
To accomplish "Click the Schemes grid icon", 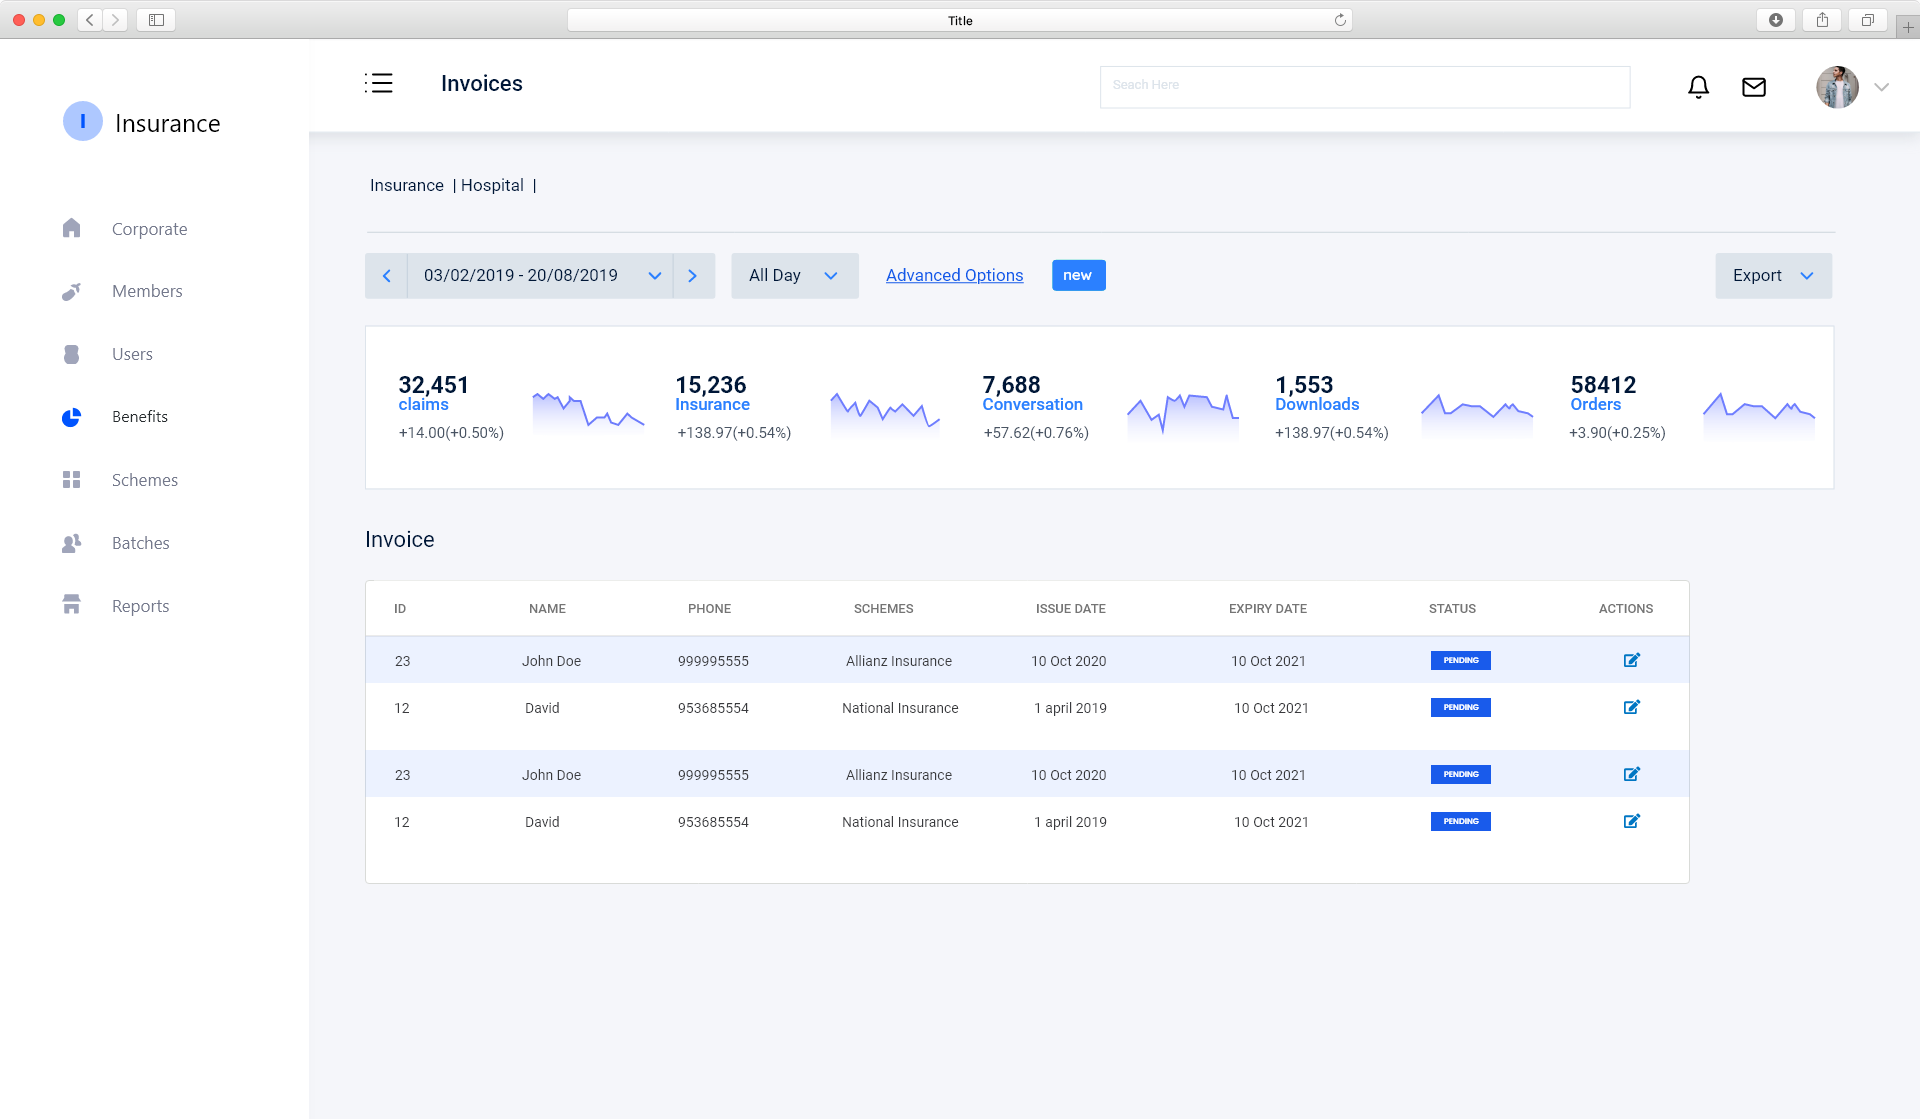I will pyautogui.click(x=71, y=480).
